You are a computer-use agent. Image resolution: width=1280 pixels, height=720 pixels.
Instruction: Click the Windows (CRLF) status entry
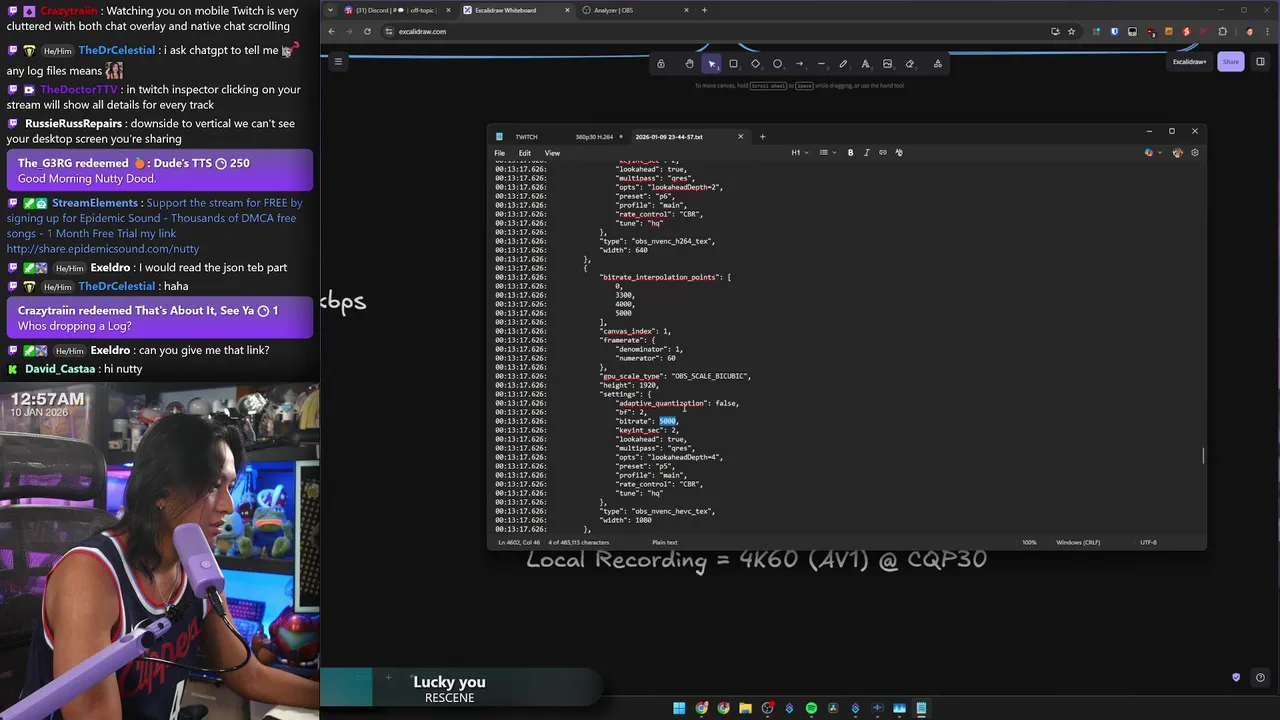(x=1078, y=542)
